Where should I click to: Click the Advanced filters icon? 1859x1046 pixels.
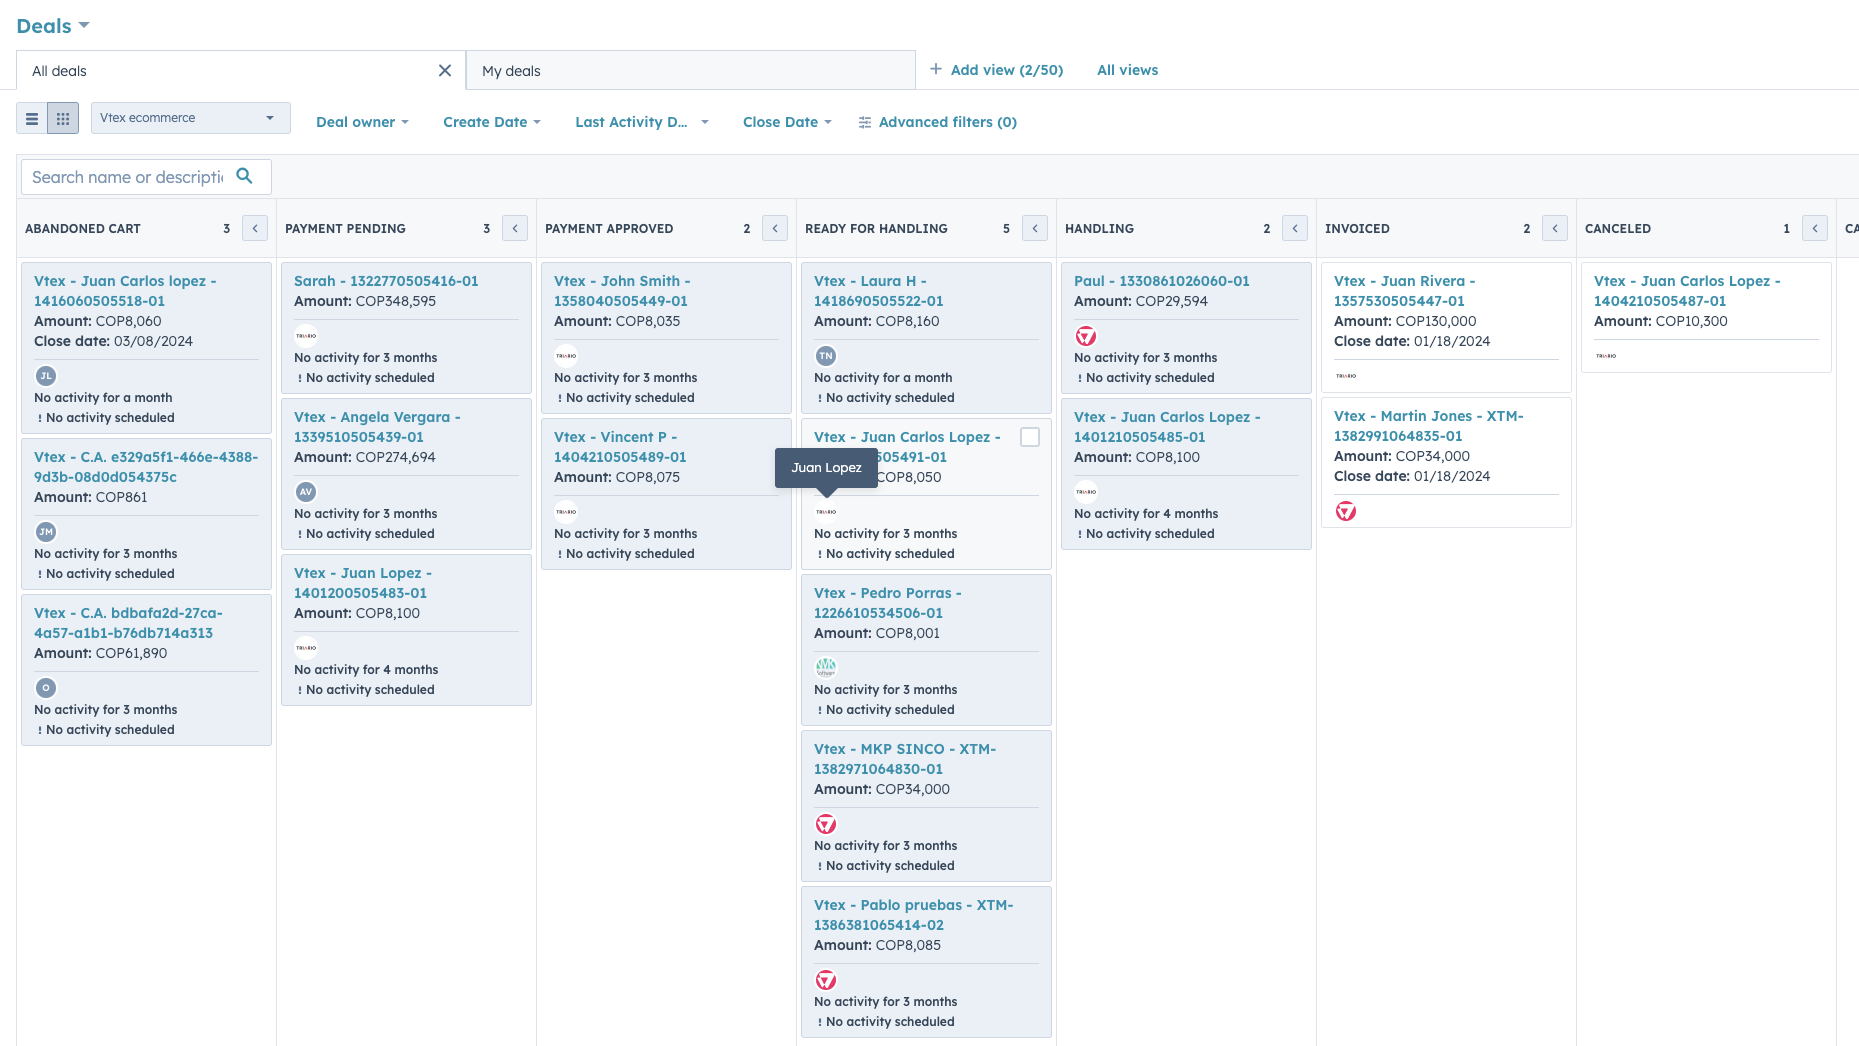click(x=864, y=121)
